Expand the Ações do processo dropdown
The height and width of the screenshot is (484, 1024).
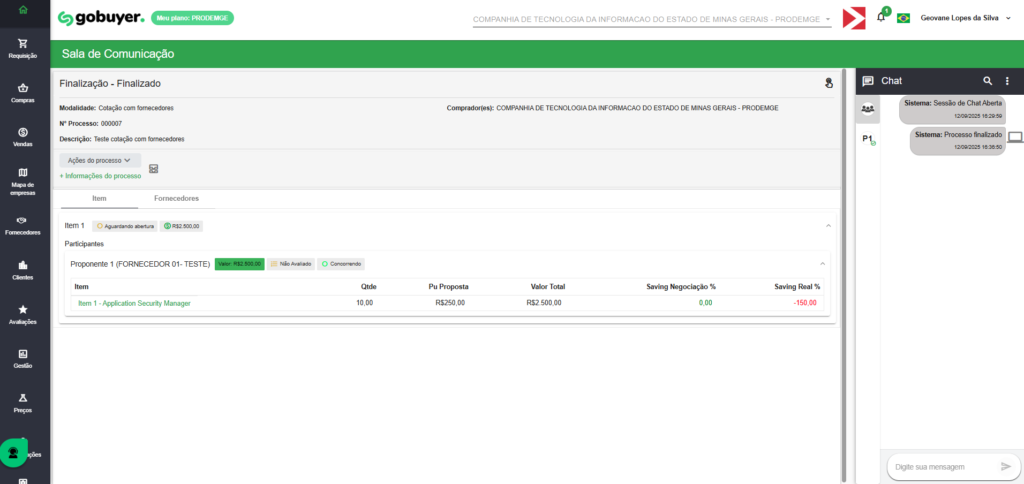[100, 160]
